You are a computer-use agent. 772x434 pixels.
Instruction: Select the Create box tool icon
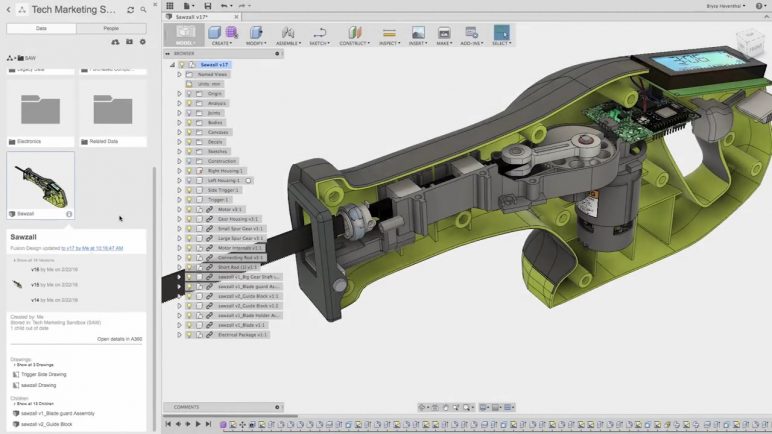coord(215,33)
